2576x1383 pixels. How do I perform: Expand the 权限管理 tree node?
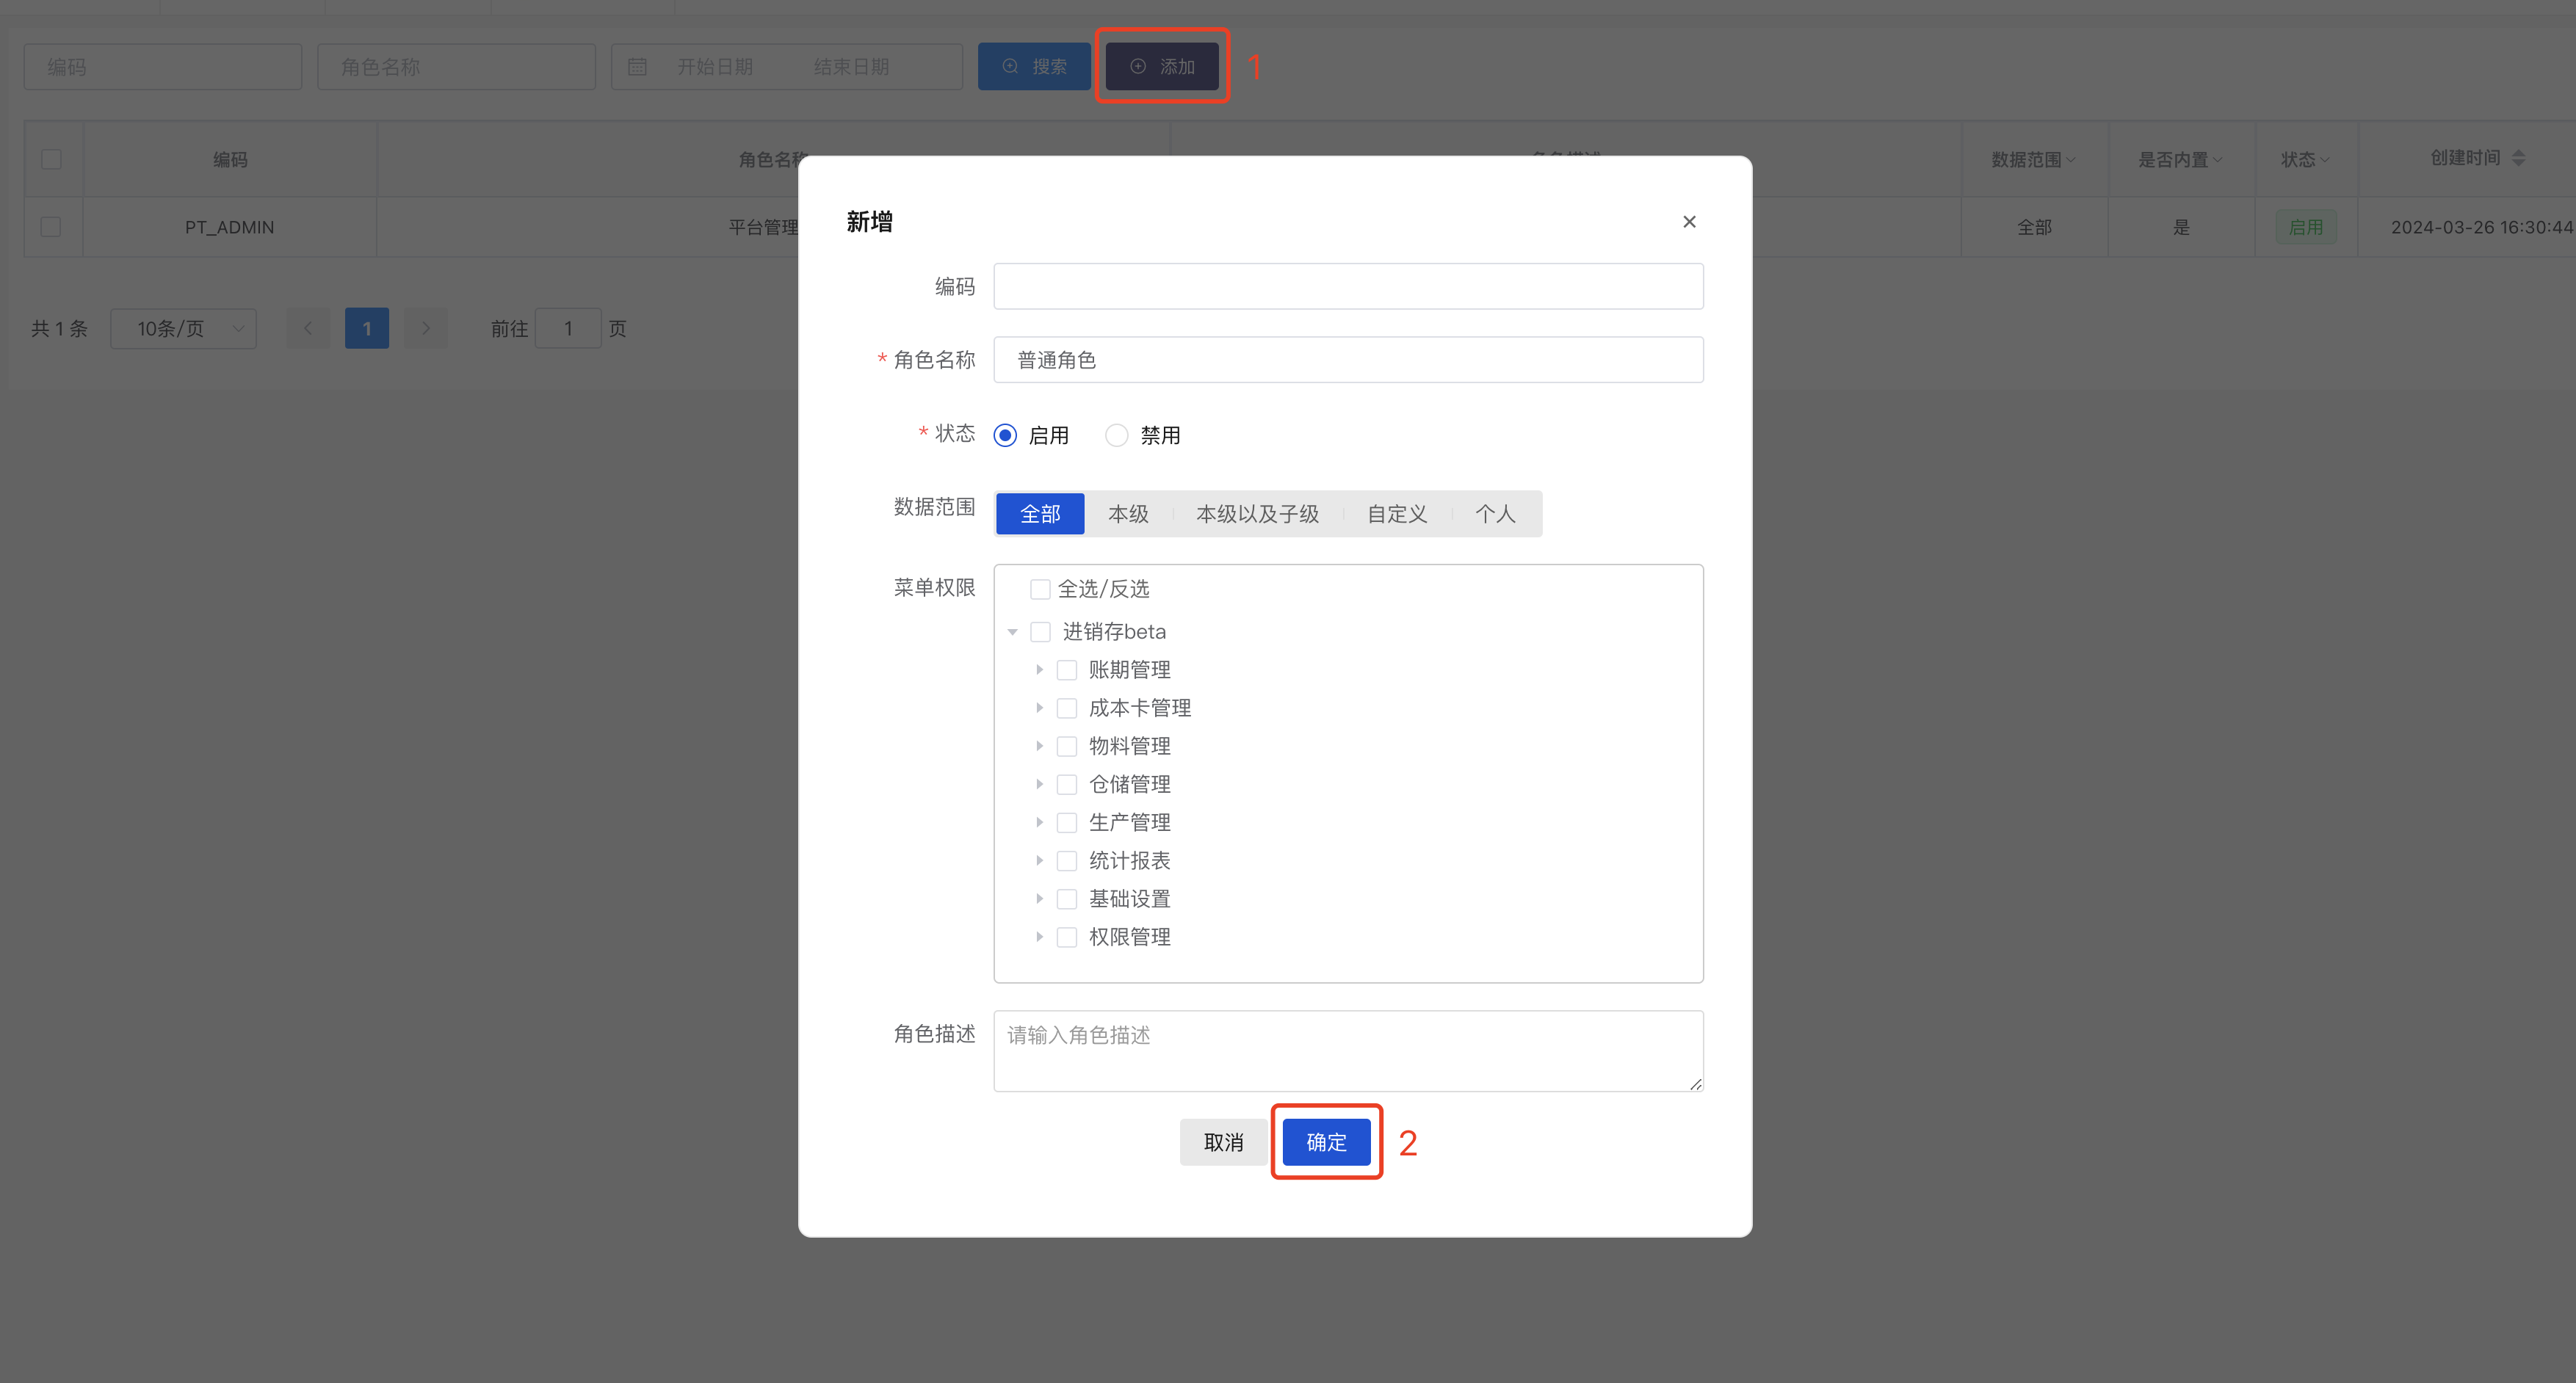tap(1040, 937)
